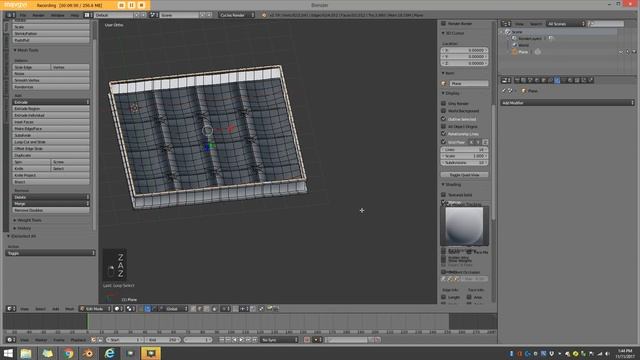Open the Window menu in the info header
640x360 pixels.
coord(58,15)
